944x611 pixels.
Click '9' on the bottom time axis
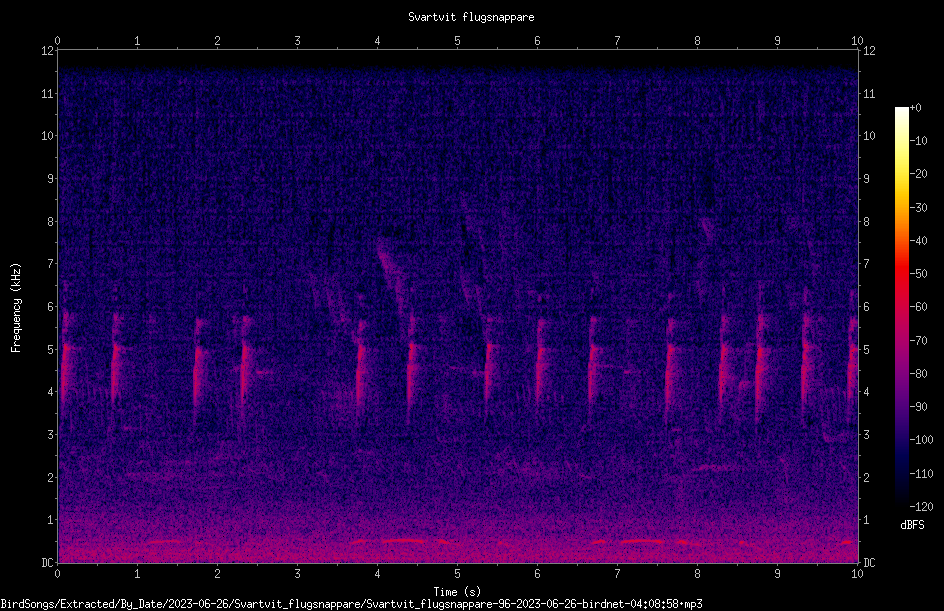click(x=777, y=574)
